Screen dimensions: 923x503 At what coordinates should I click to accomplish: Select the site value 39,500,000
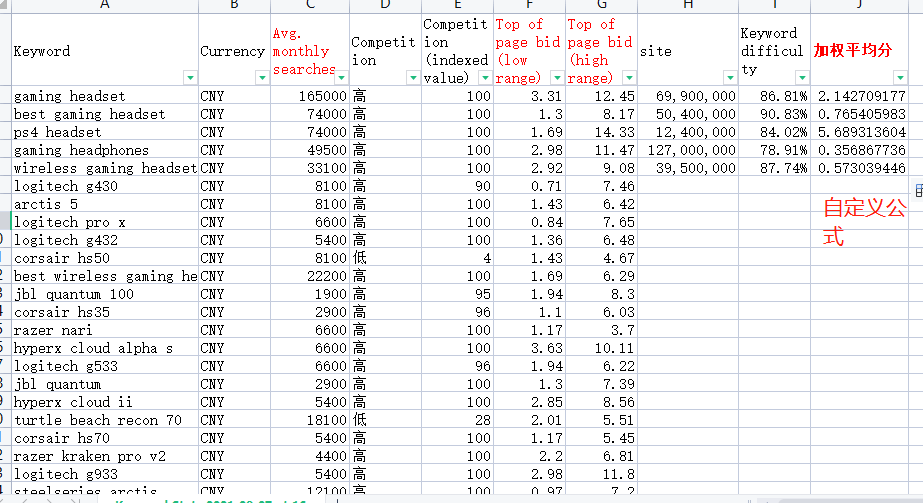[688, 168]
